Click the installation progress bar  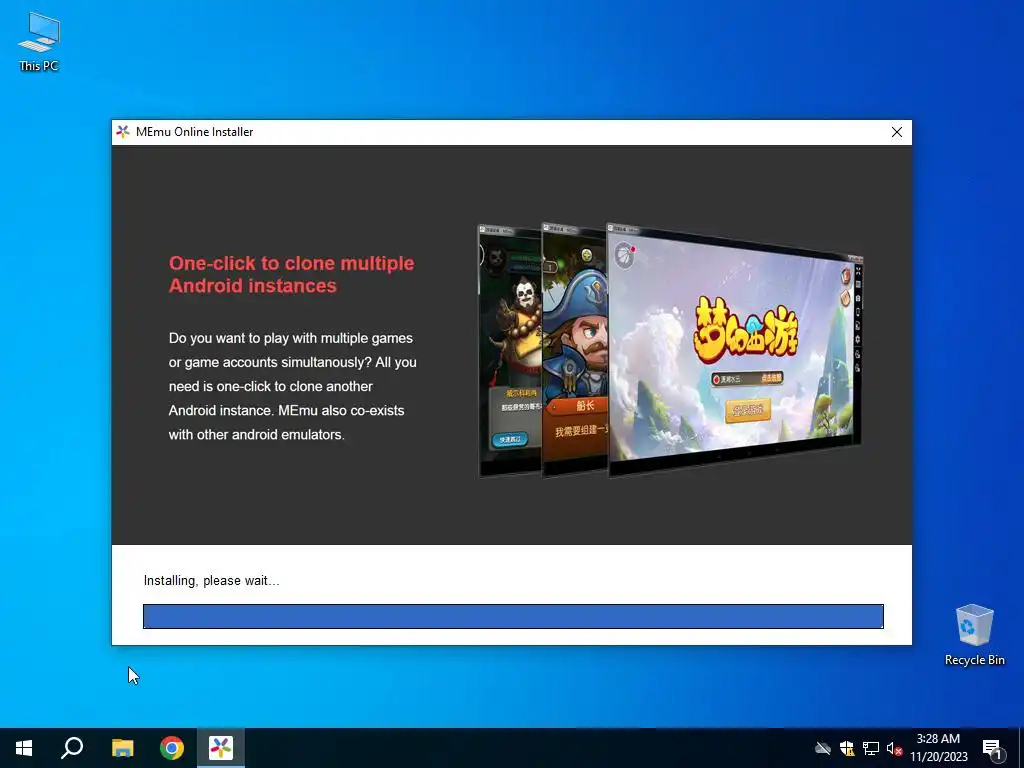pyautogui.click(x=513, y=616)
